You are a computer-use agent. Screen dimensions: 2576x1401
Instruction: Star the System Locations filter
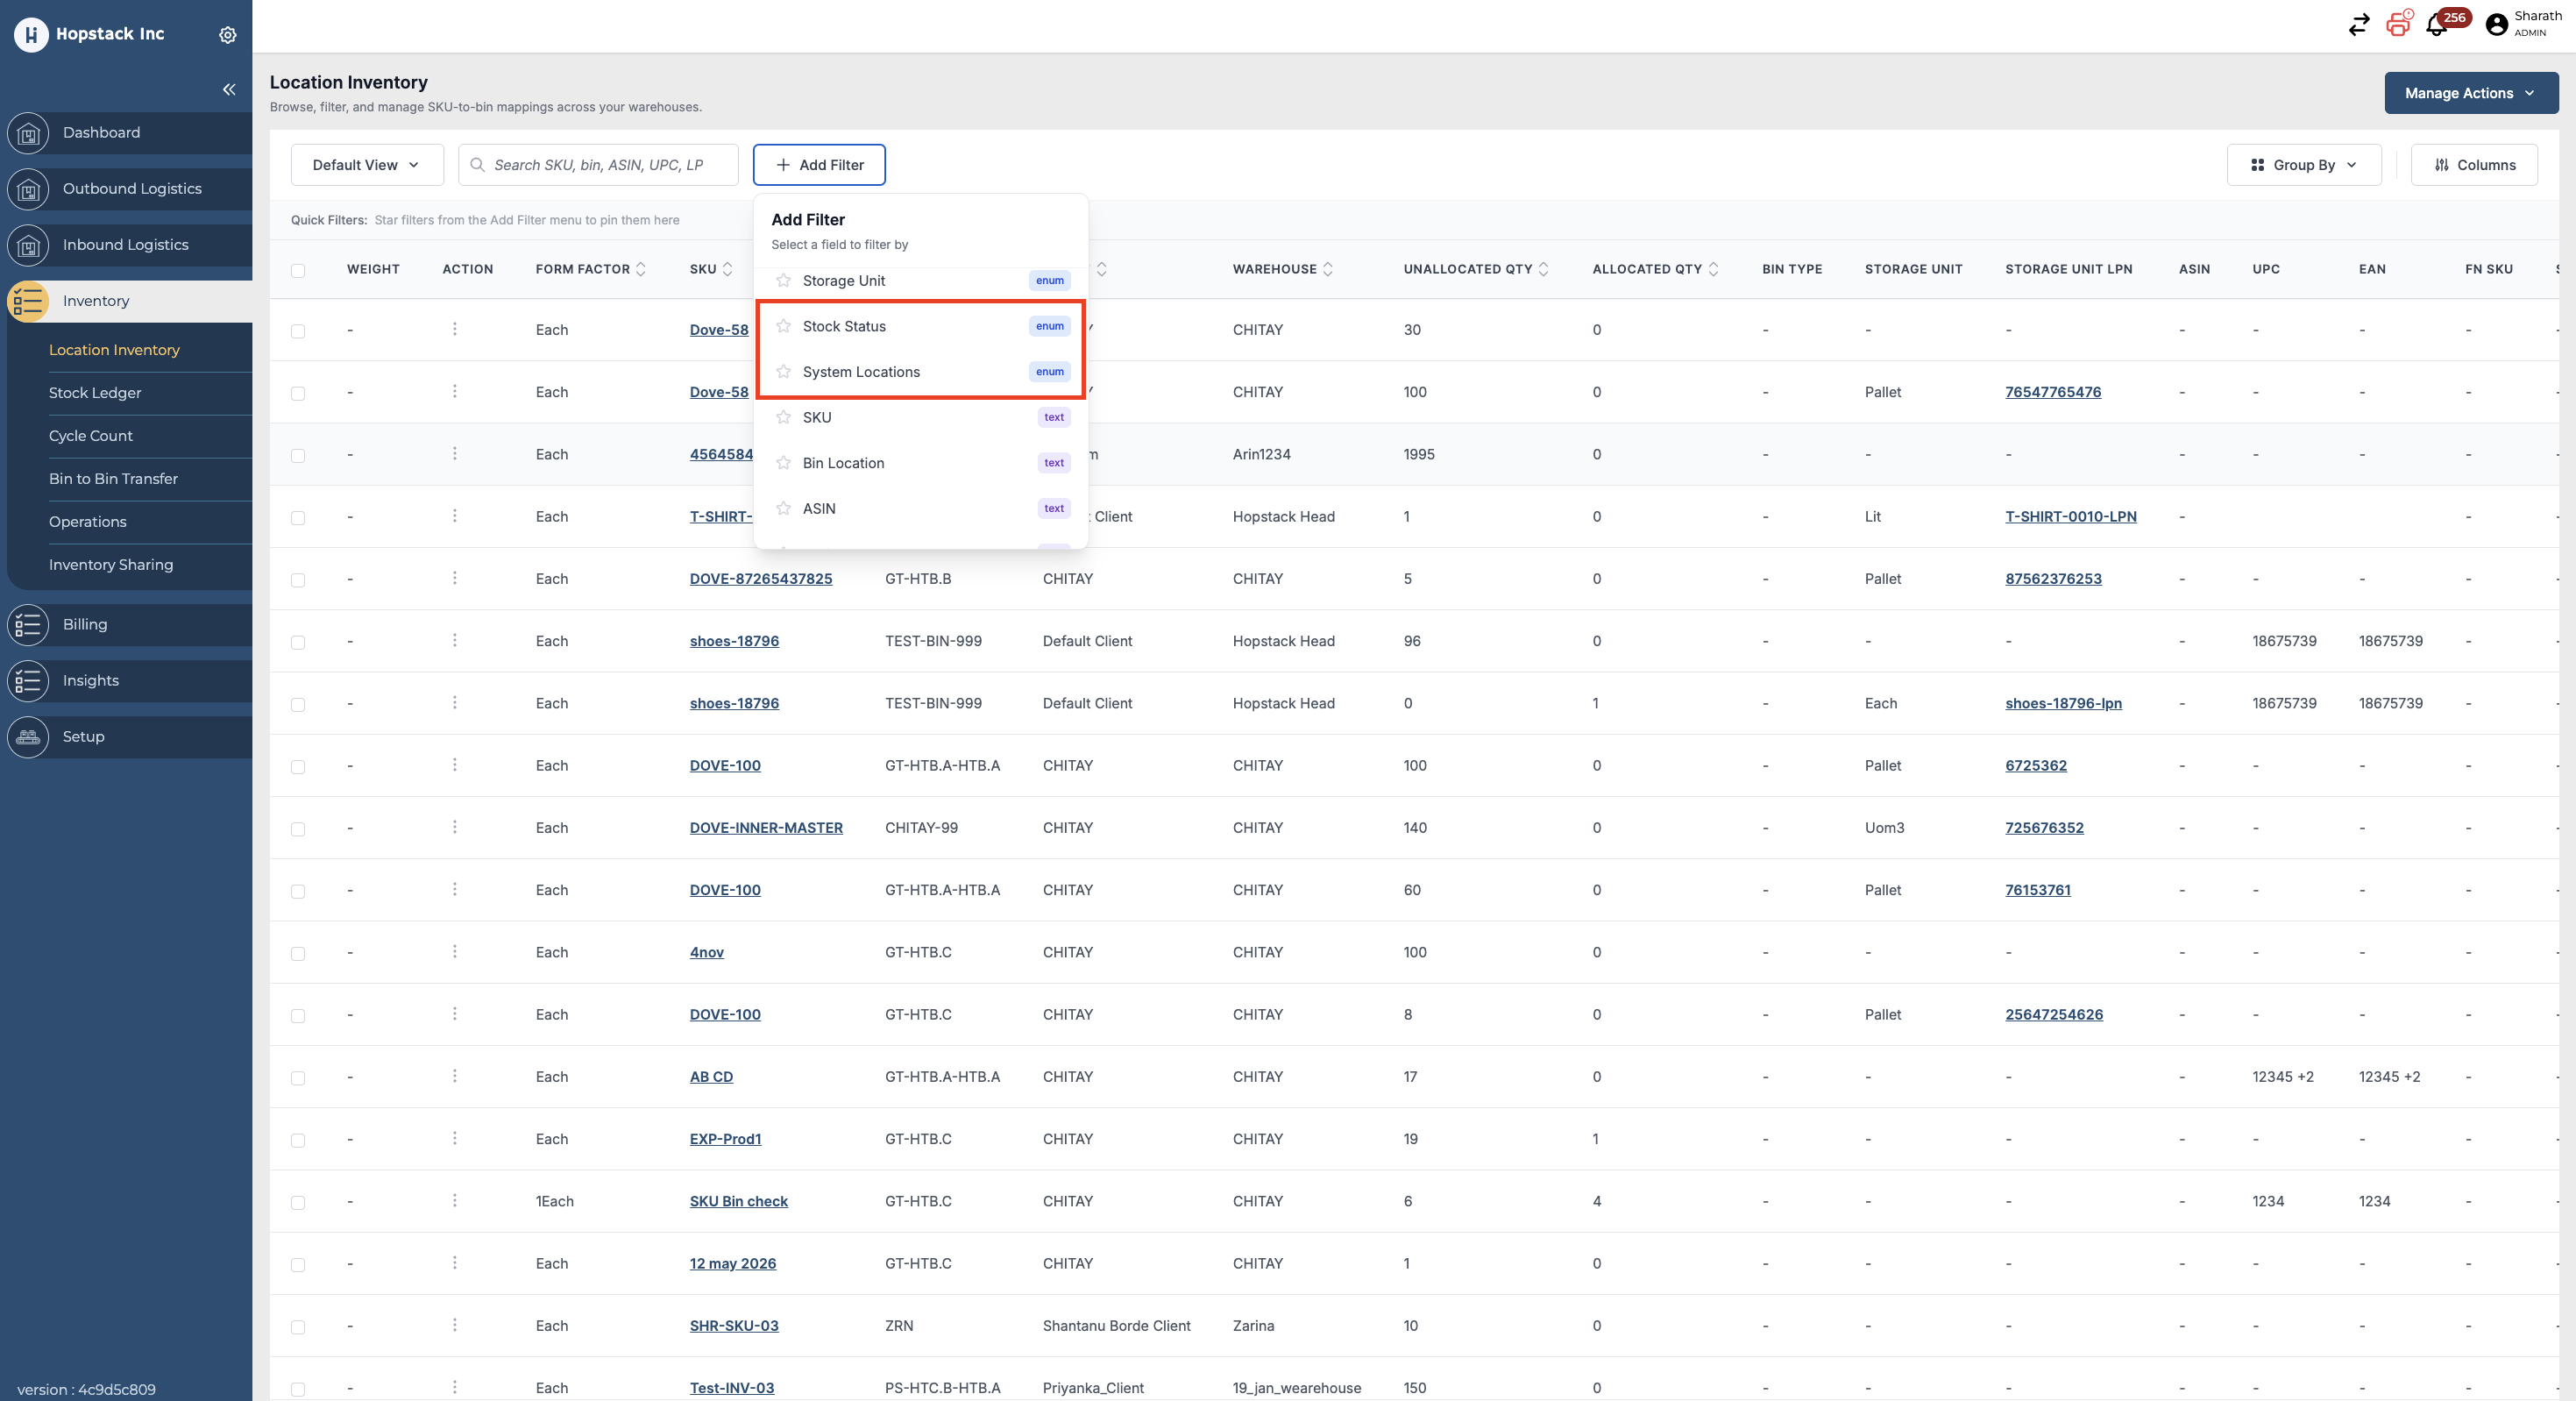click(x=784, y=372)
